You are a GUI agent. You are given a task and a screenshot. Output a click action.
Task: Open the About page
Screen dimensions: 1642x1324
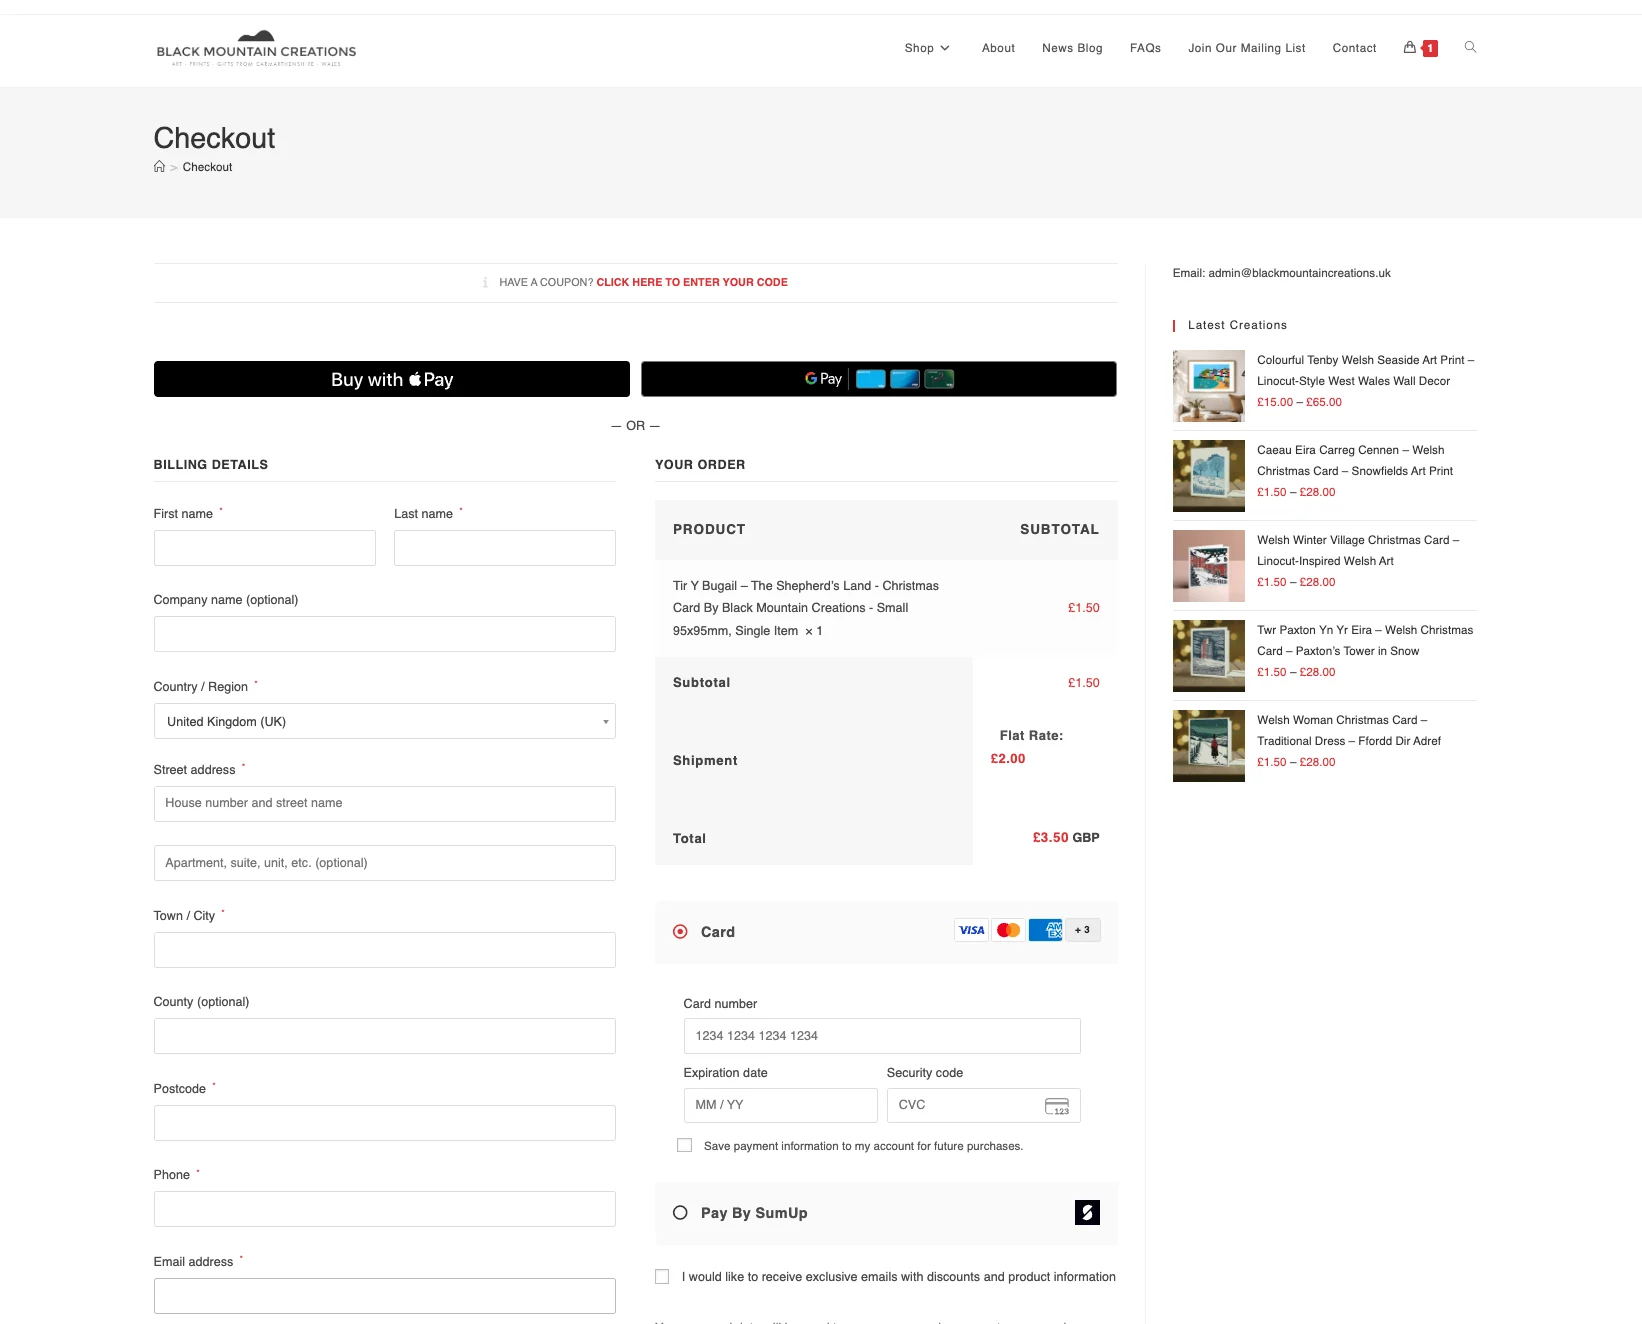pos(998,48)
